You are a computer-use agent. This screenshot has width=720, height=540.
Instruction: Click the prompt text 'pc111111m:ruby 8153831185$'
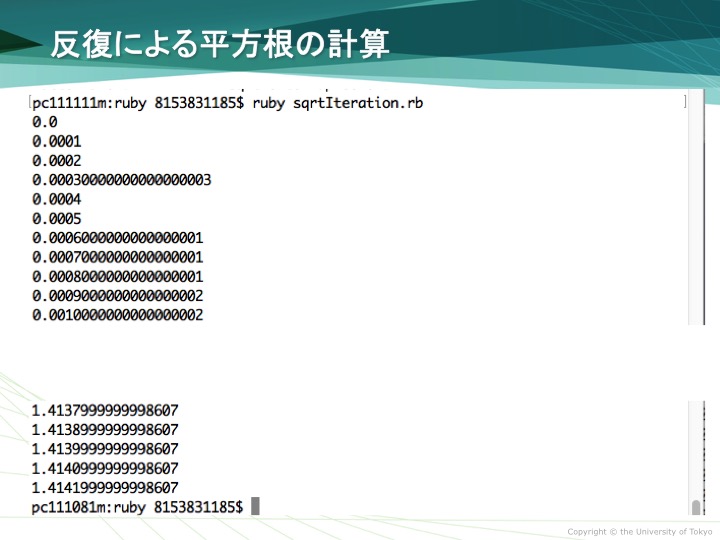point(138,103)
